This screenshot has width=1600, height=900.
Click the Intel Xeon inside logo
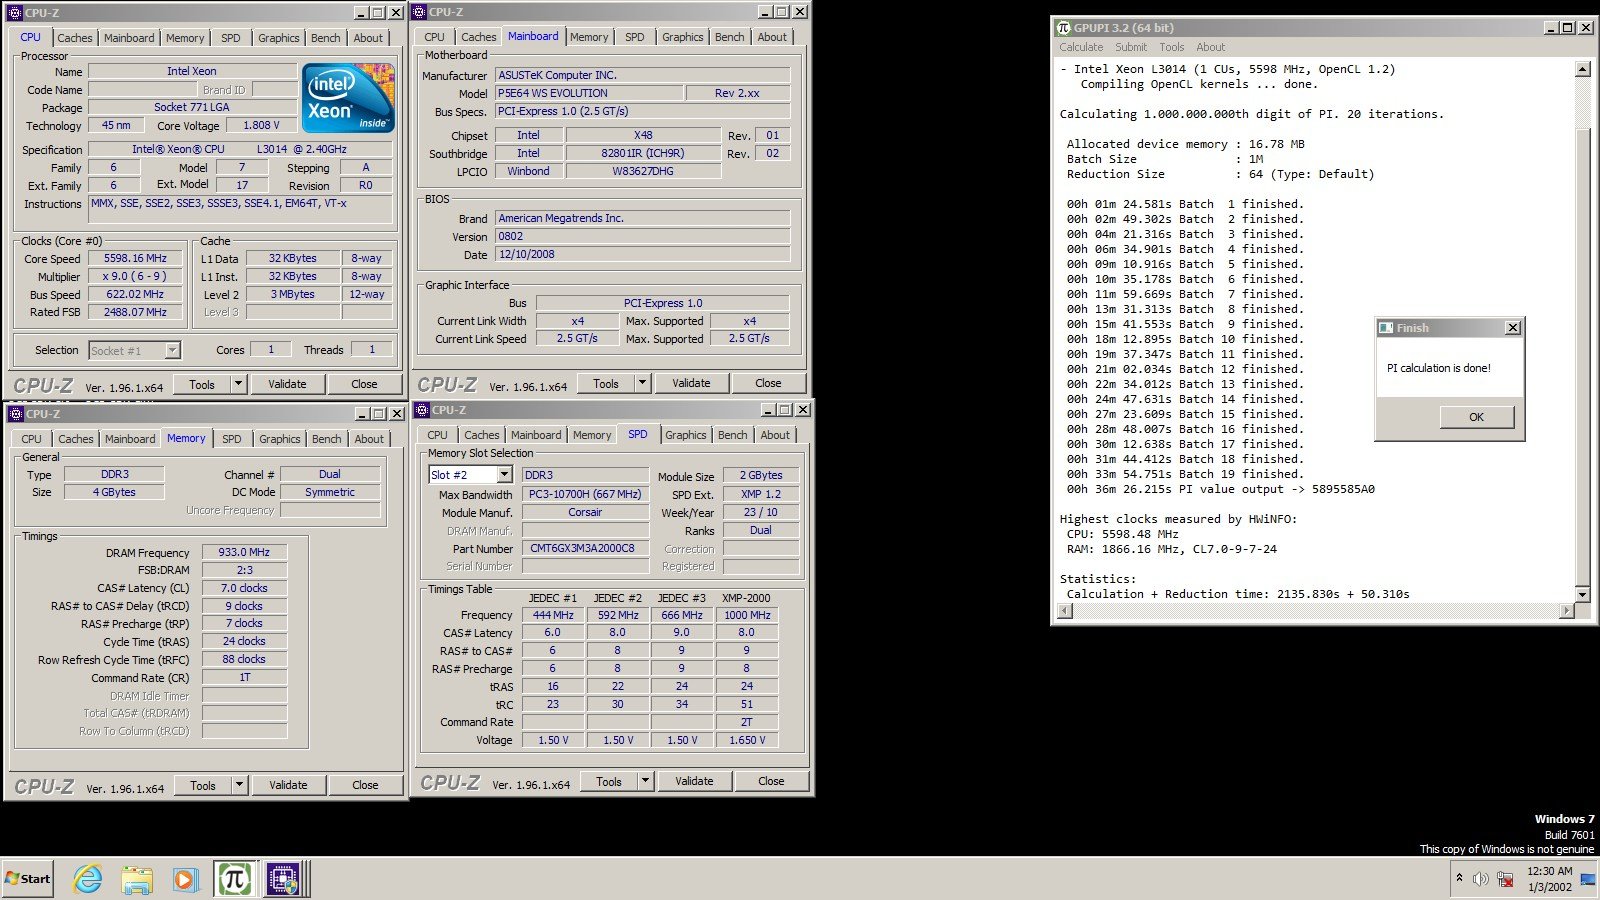pyautogui.click(x=348, y=99)
